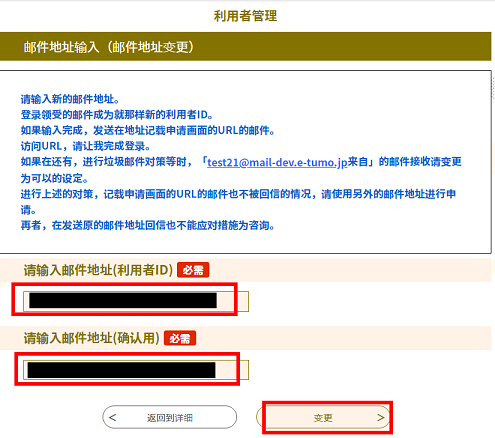Click the line starting with 如果输入完成，发送在地址

148,131
